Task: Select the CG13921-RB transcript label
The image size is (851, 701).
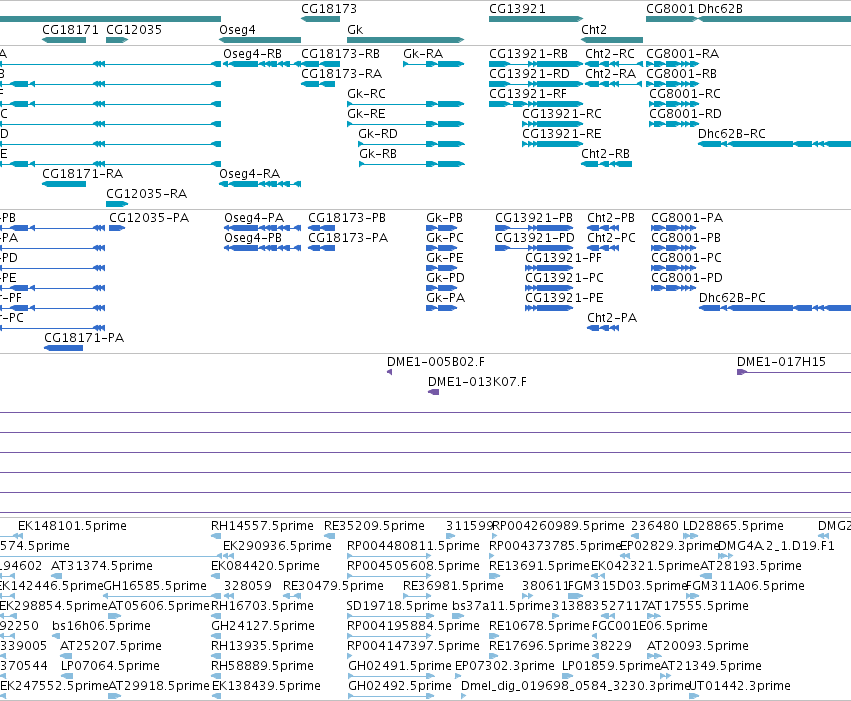Action: [528, 54]
